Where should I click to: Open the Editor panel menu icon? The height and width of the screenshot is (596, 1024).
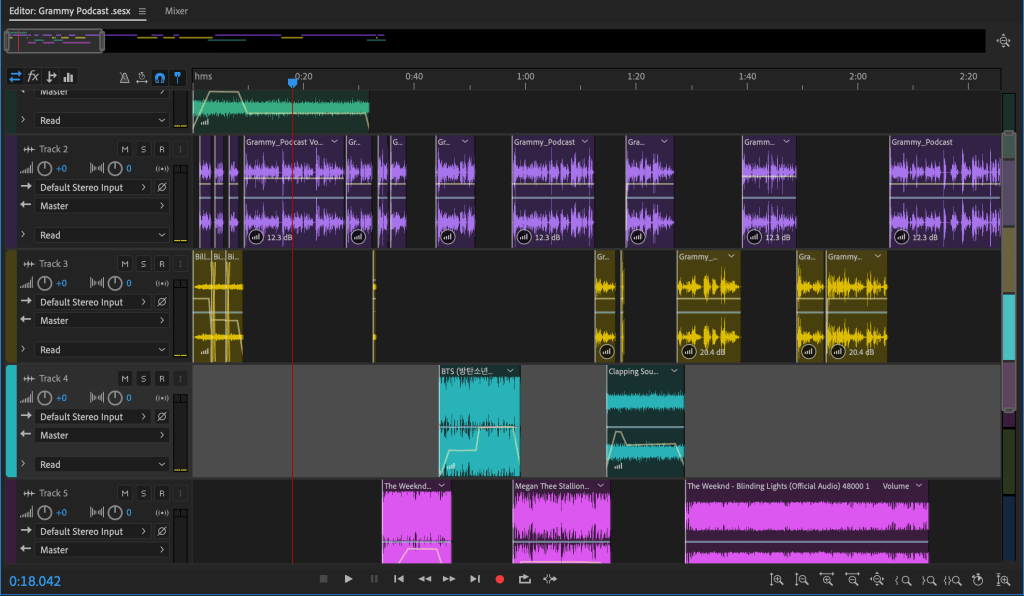[142, 11]
